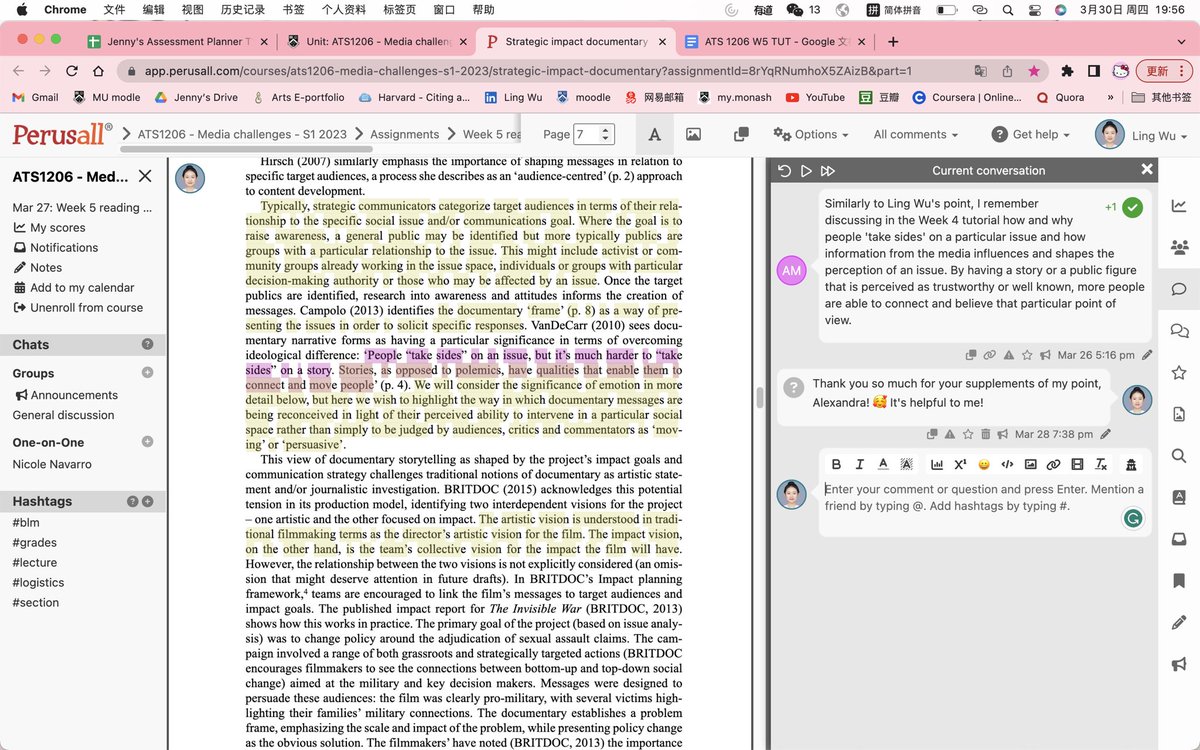Image resolution: width=1200 pixels, height=750 pixels.
Task: Switch to the ATS 1206 W5 TUT Google tab
Action: click(x=775, y=42)
